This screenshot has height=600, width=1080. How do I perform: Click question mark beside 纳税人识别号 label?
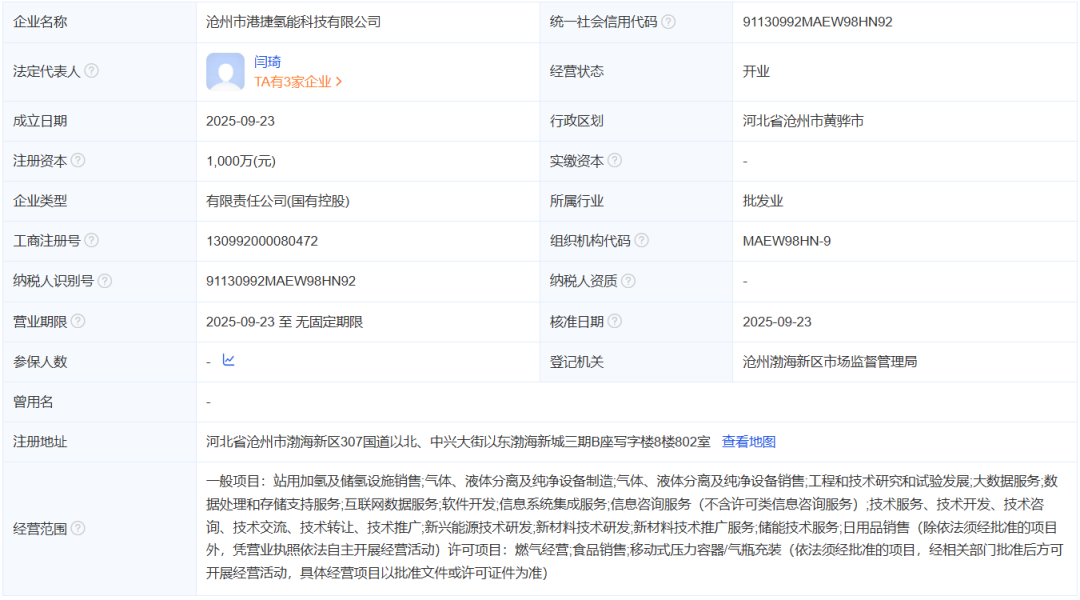(x=105, y=281)
